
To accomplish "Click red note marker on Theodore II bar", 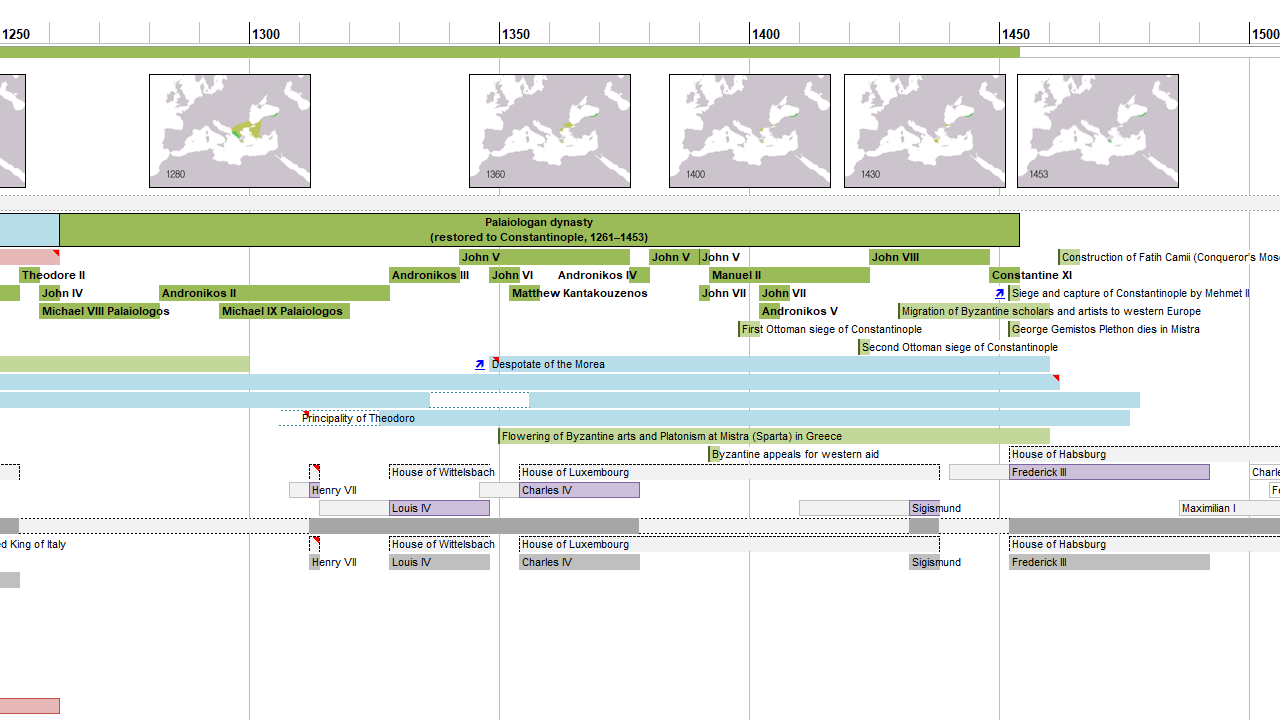I will [56, 254].
